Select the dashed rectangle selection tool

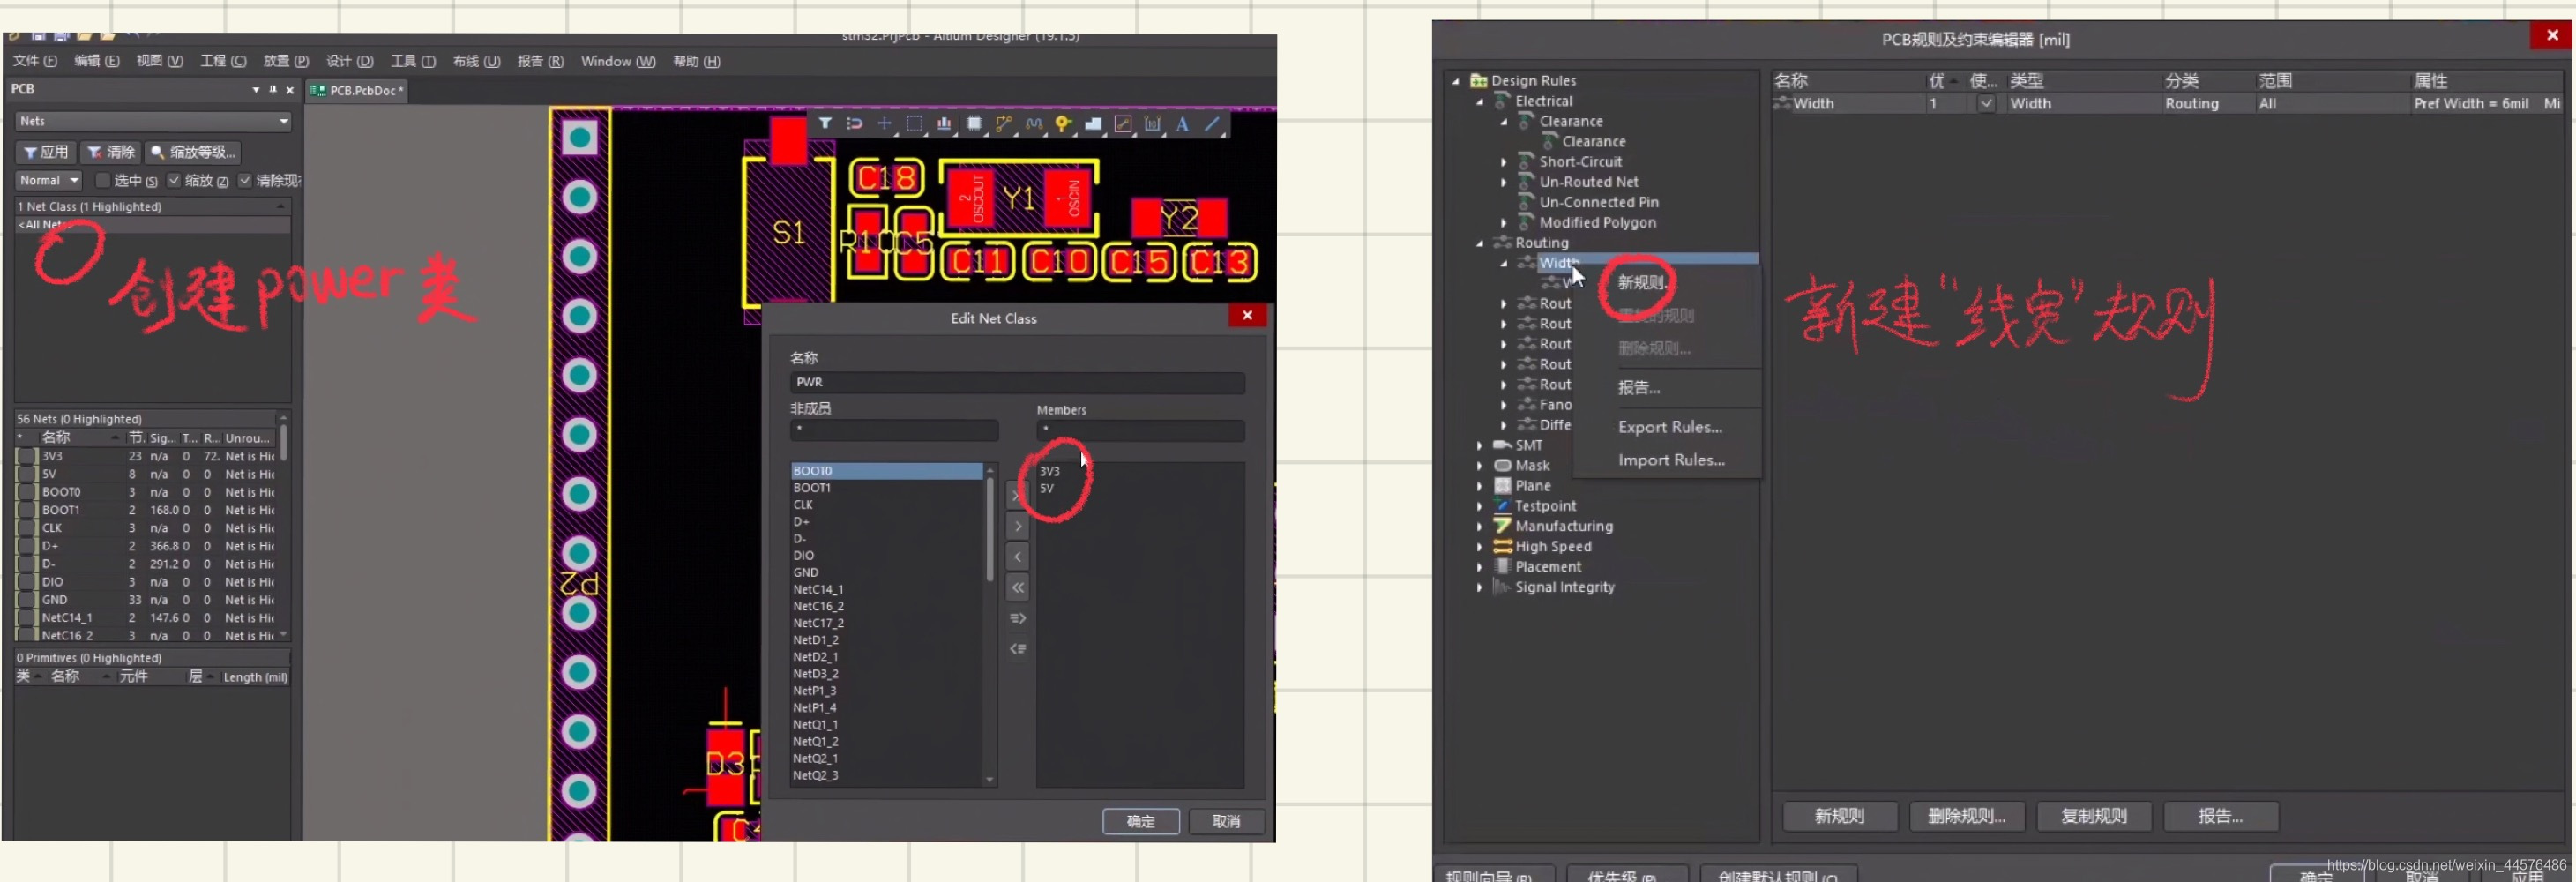coord(914,124)
